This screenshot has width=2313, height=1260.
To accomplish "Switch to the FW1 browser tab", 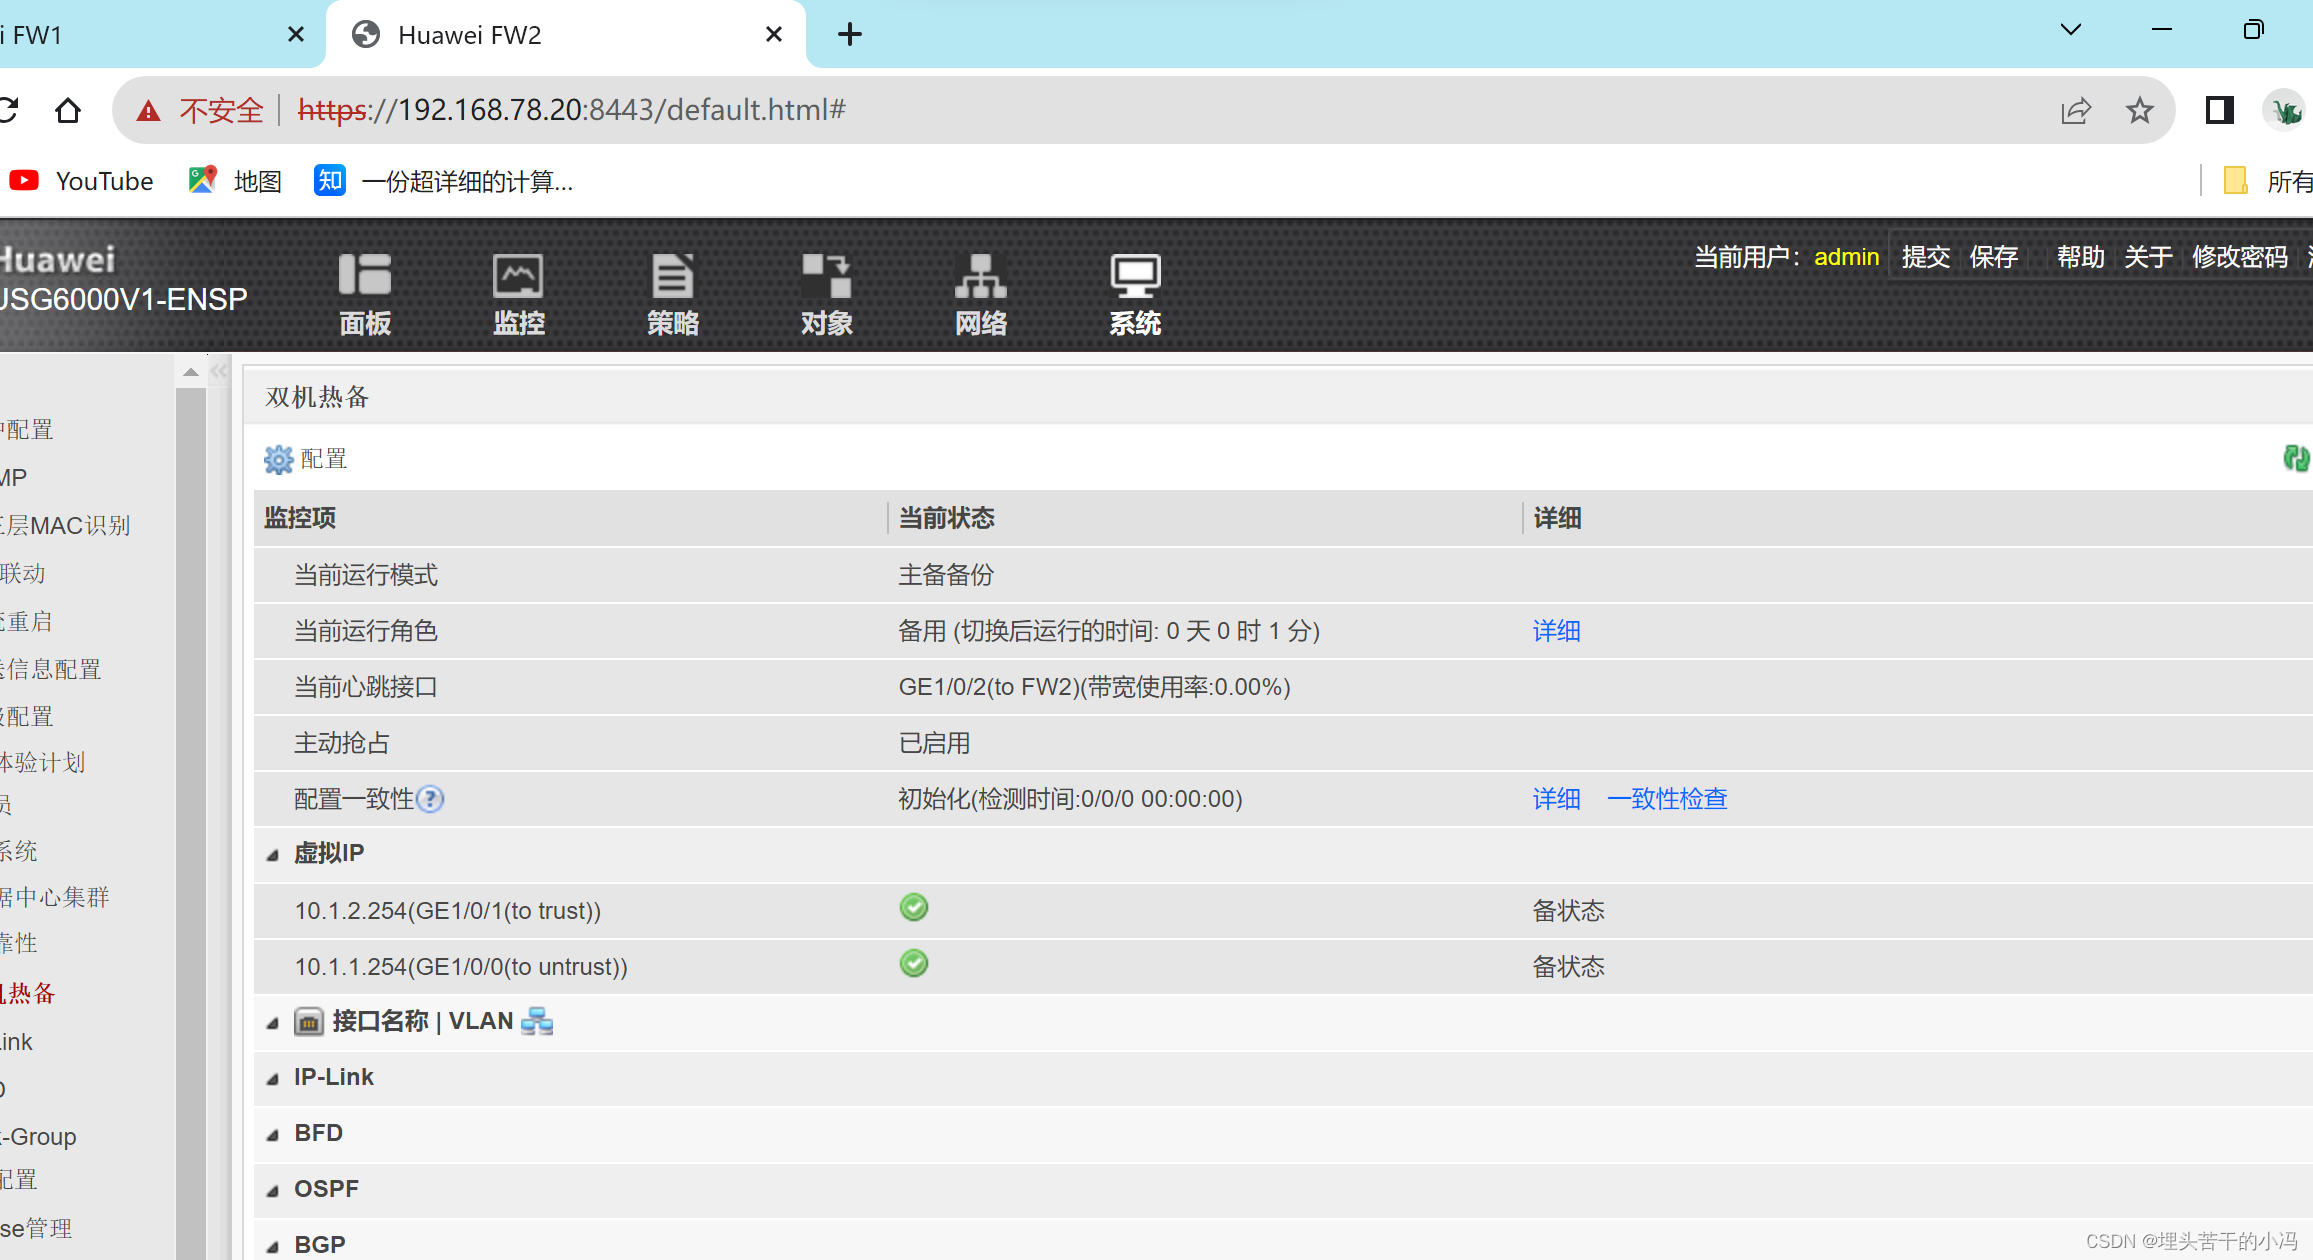I will 120,35.
